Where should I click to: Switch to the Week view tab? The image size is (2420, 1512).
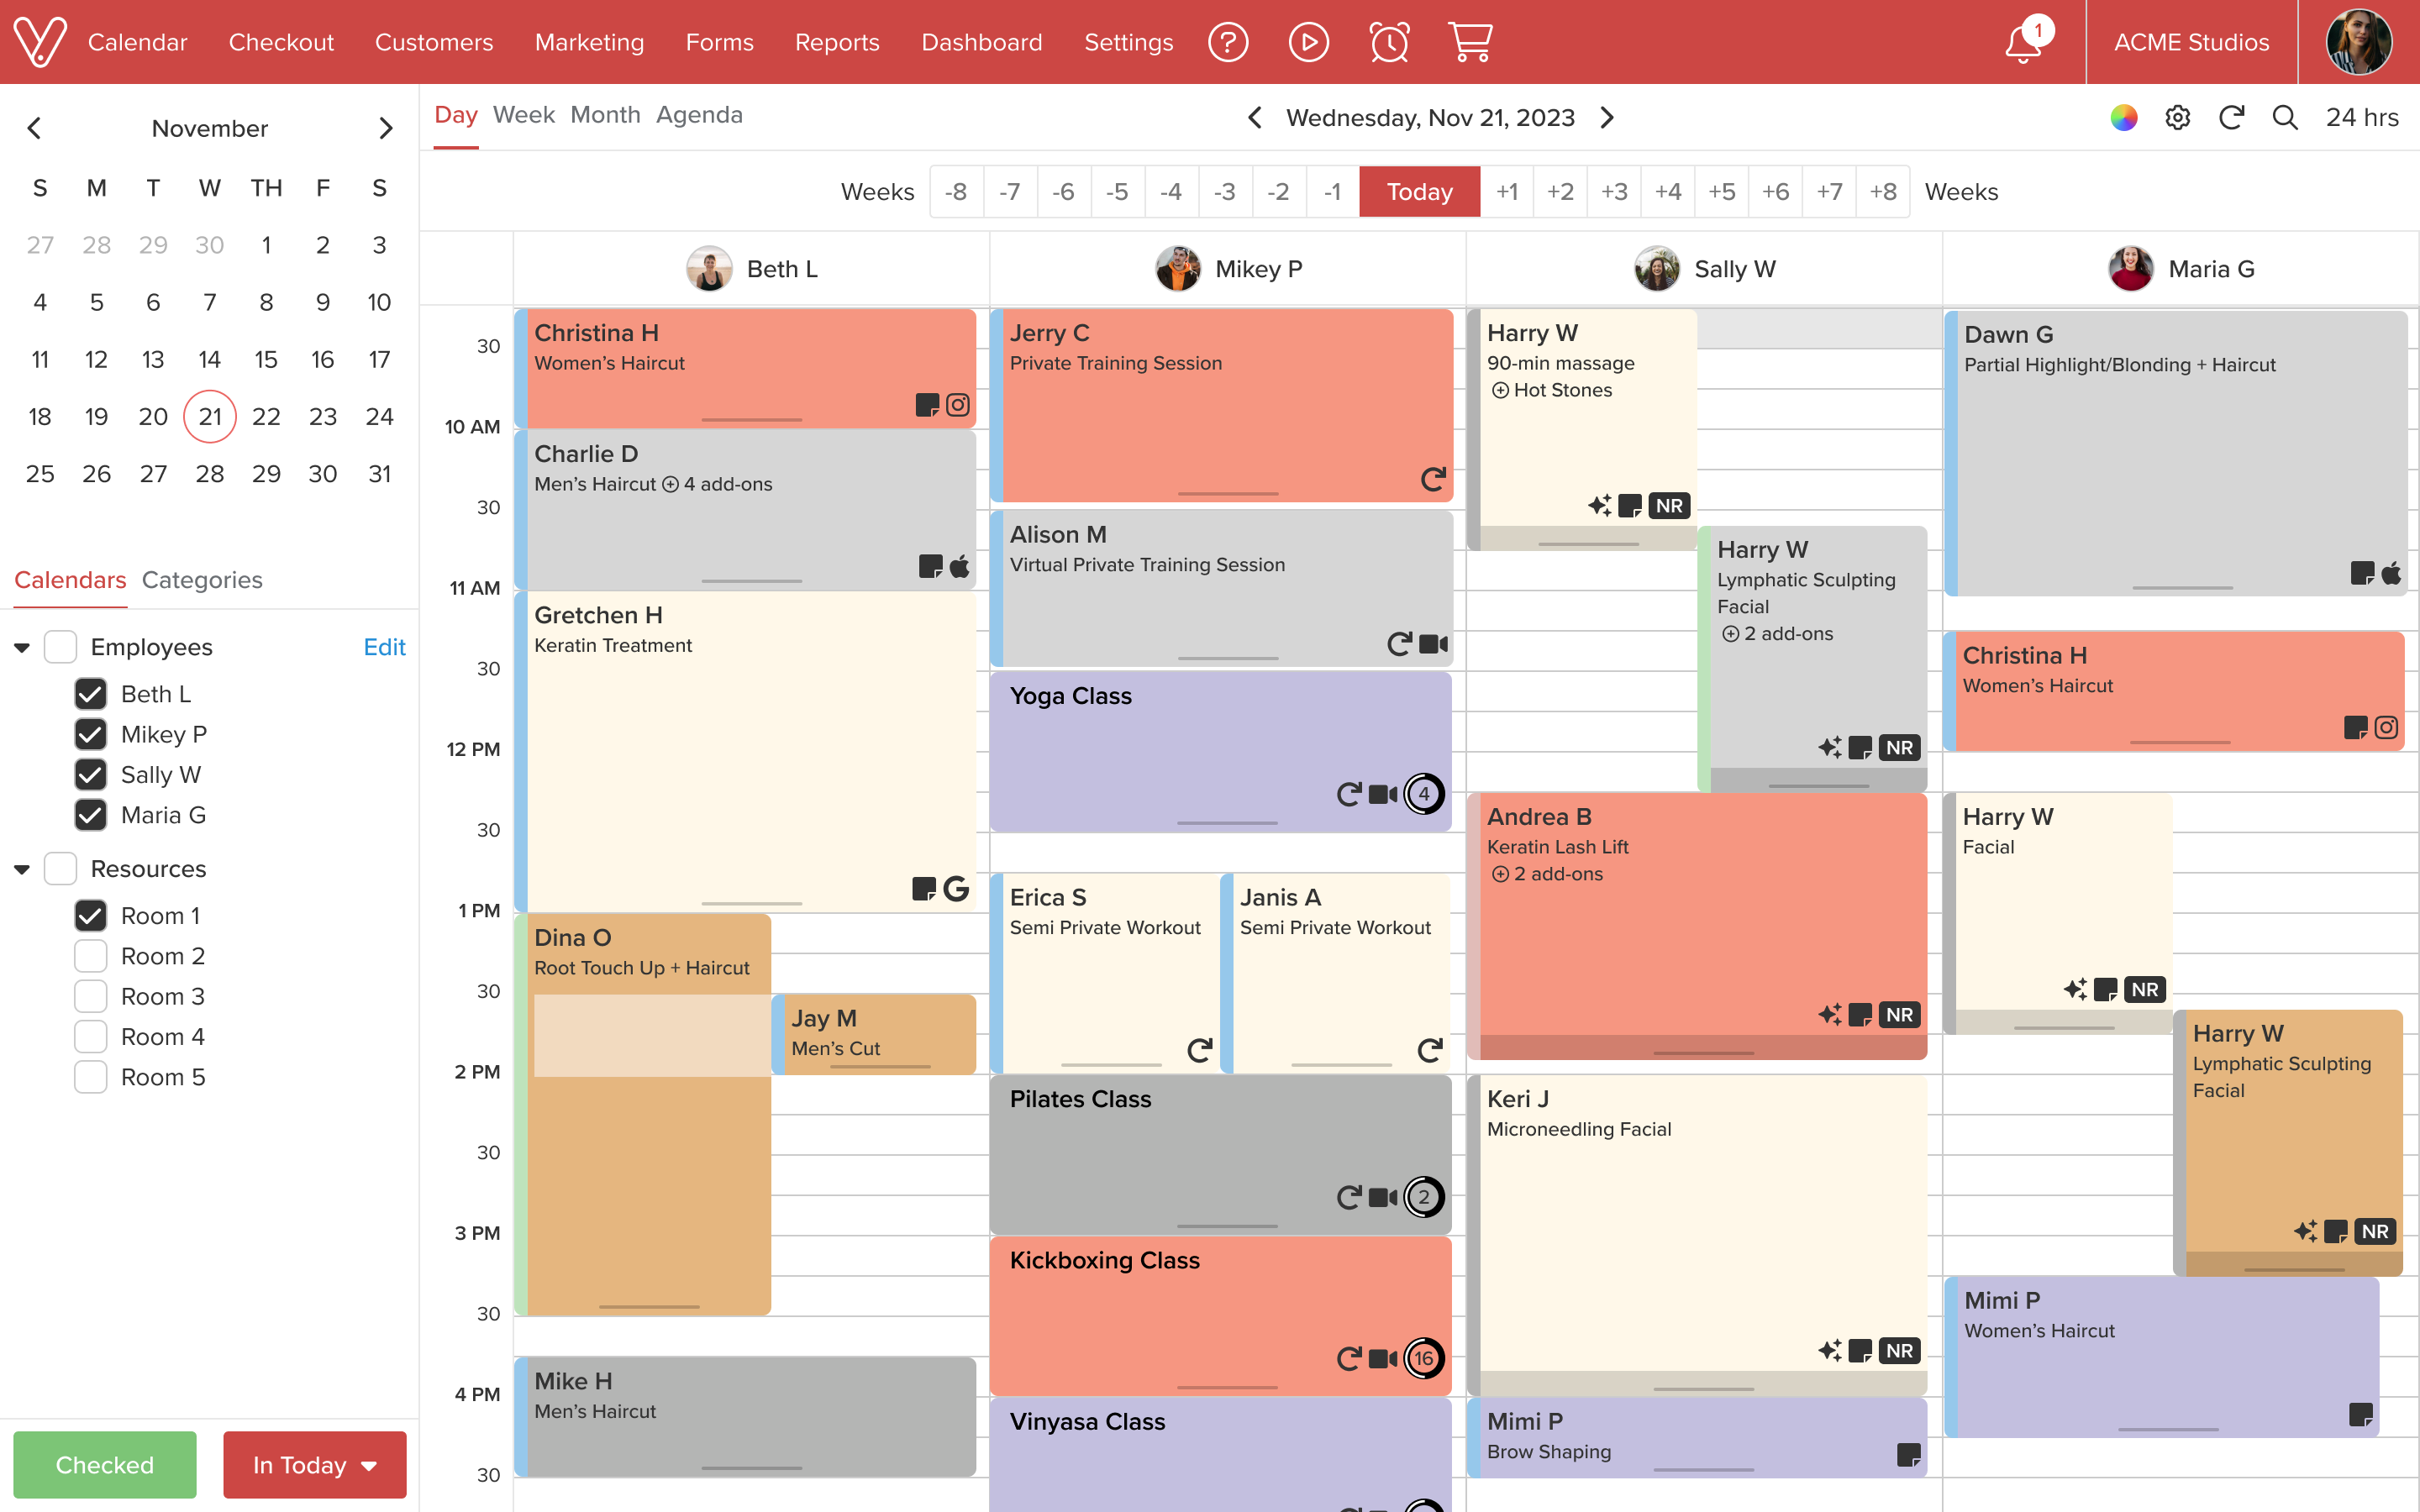click(x=523, y=115)
